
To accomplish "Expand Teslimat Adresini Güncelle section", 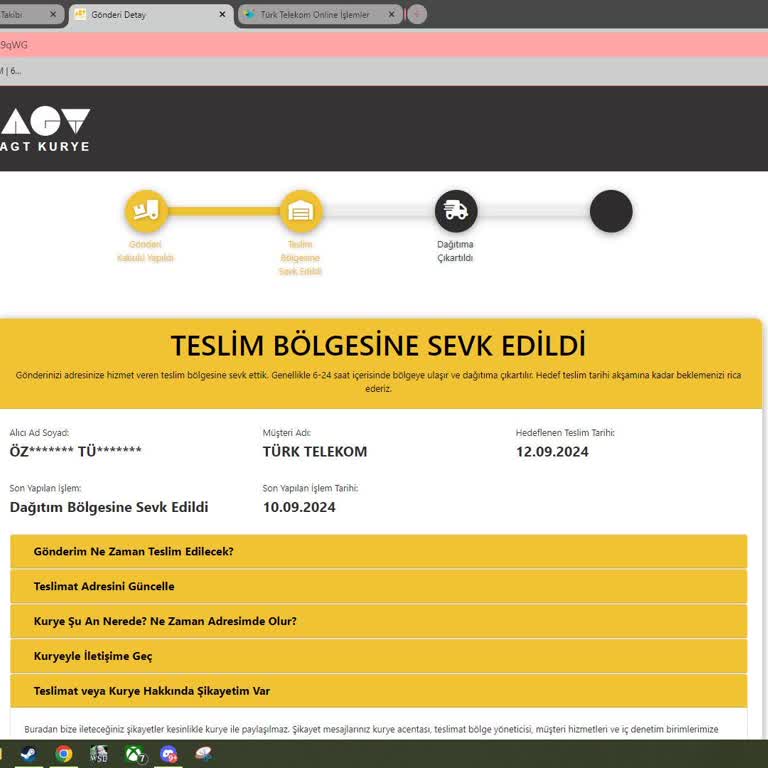I will pyautogui.click(x=379, y=586).
